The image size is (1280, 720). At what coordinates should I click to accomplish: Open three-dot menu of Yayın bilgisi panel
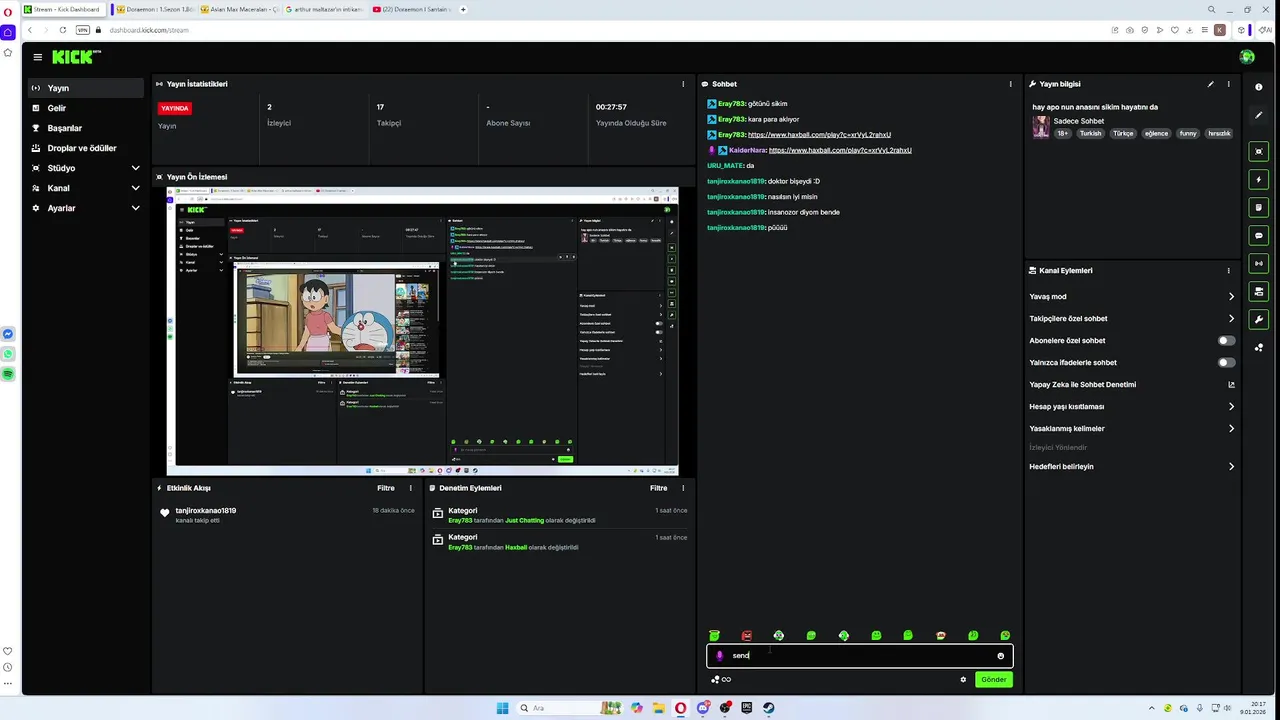coord(1229,84)
